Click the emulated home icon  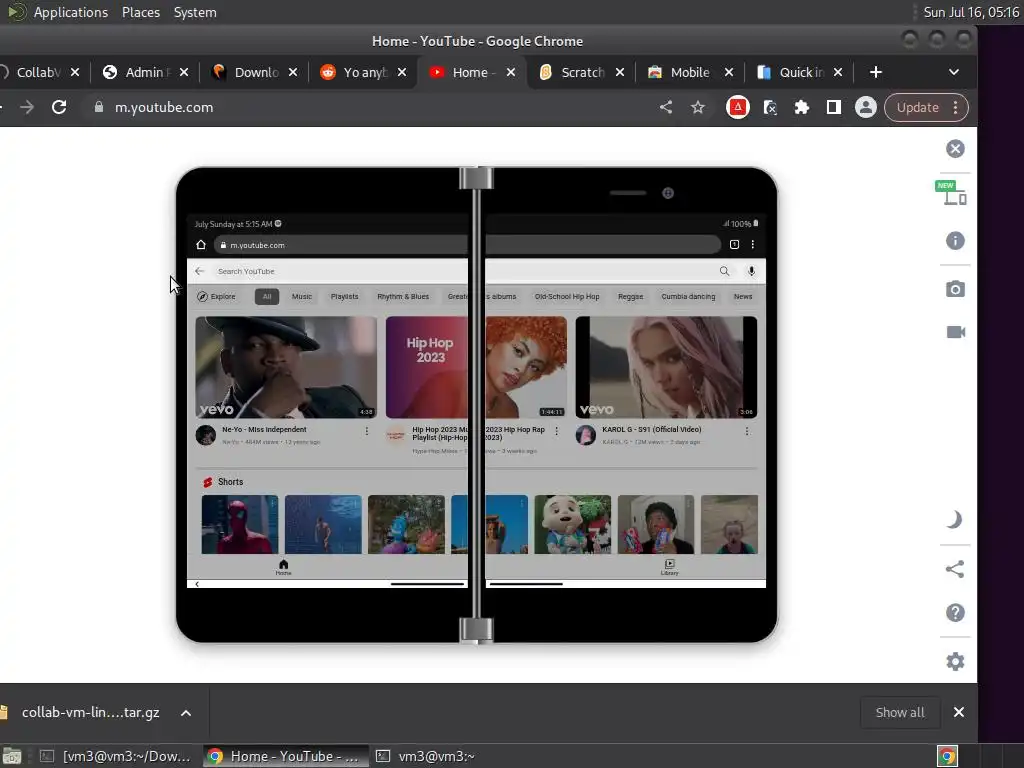click(x=201, y=245)
